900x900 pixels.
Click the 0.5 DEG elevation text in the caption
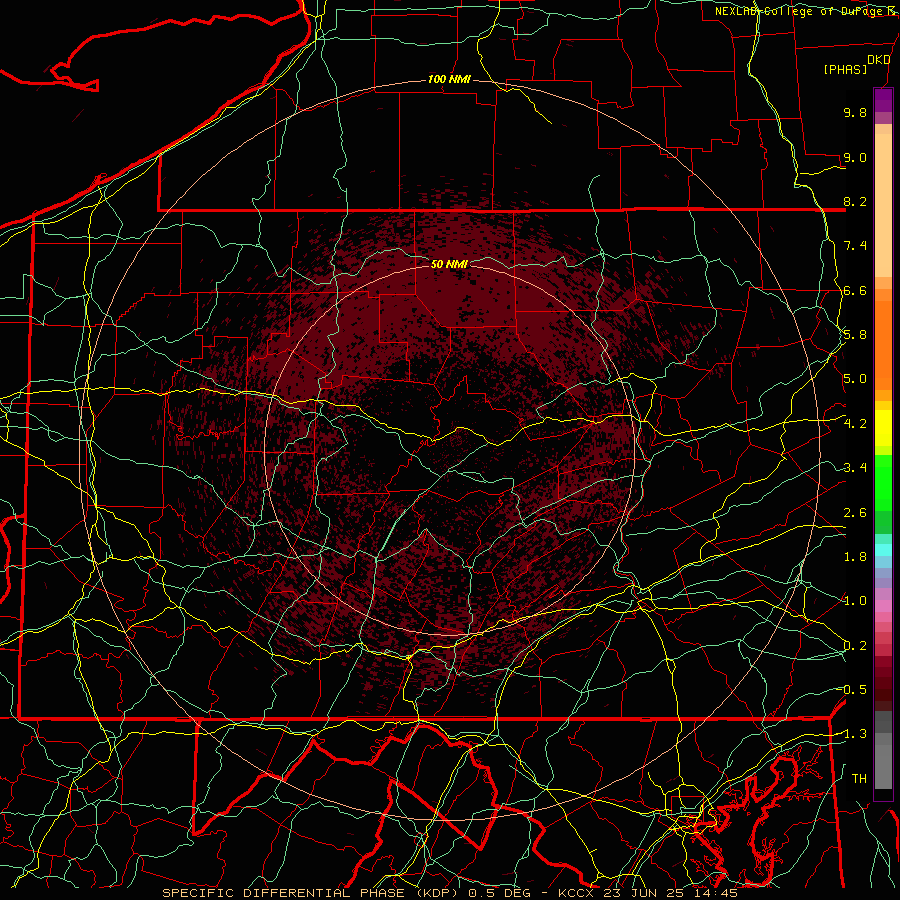(x=499, y=893)
